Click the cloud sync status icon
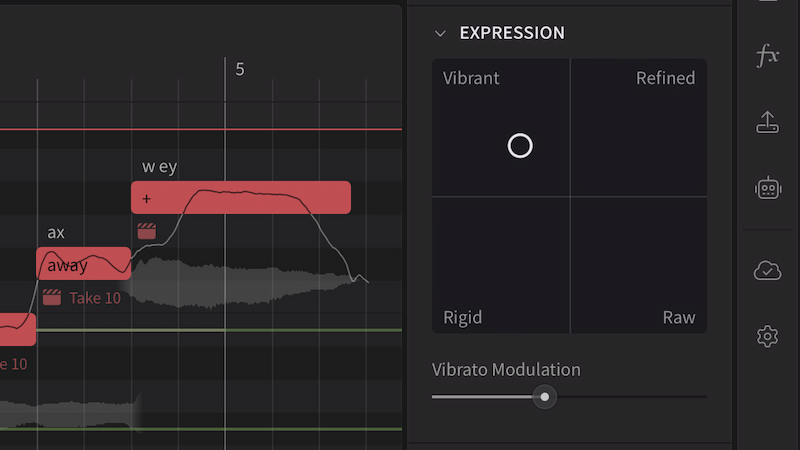The width and height of the screenshot is (800, 450). click(767, 270)
